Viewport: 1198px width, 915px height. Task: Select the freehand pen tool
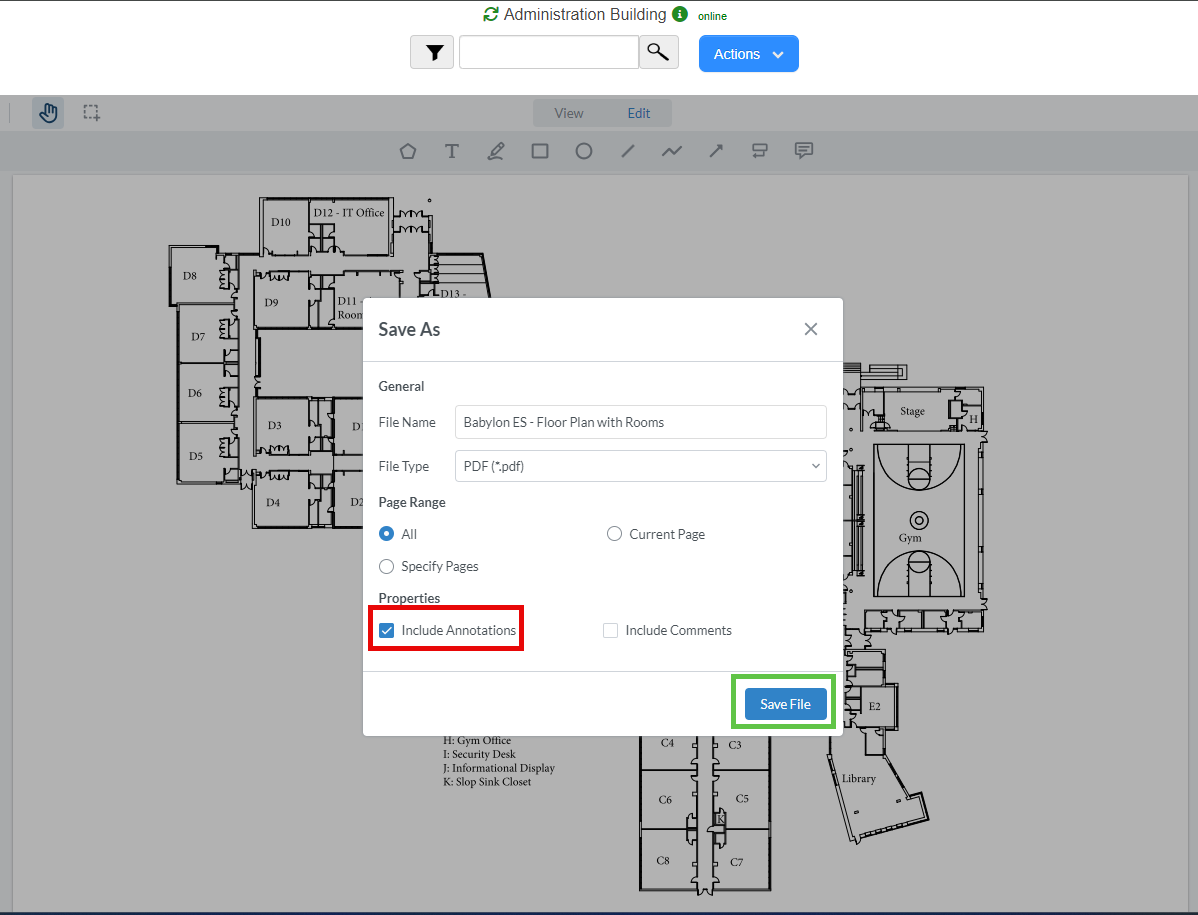pos(496,151)
